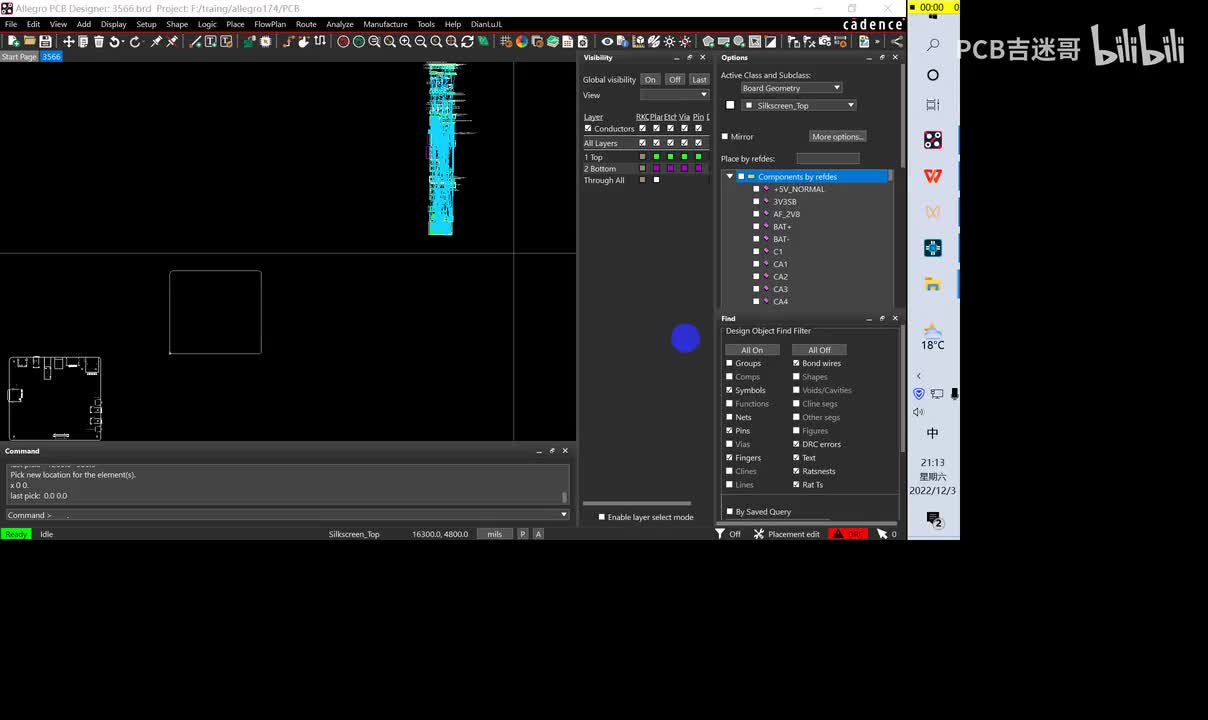The width and height of the screenshot is (1208, 720).
Task: Open WPS Office from taskbar
Action: pyautogui.click(x=932, y=176)
